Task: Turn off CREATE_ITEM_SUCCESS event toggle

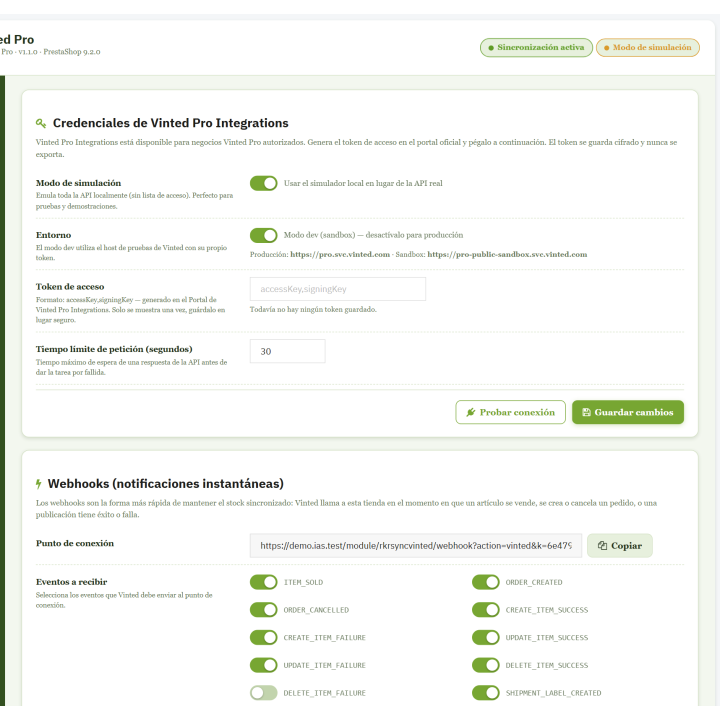Action: pyautogui.click(x=485, y=610)
